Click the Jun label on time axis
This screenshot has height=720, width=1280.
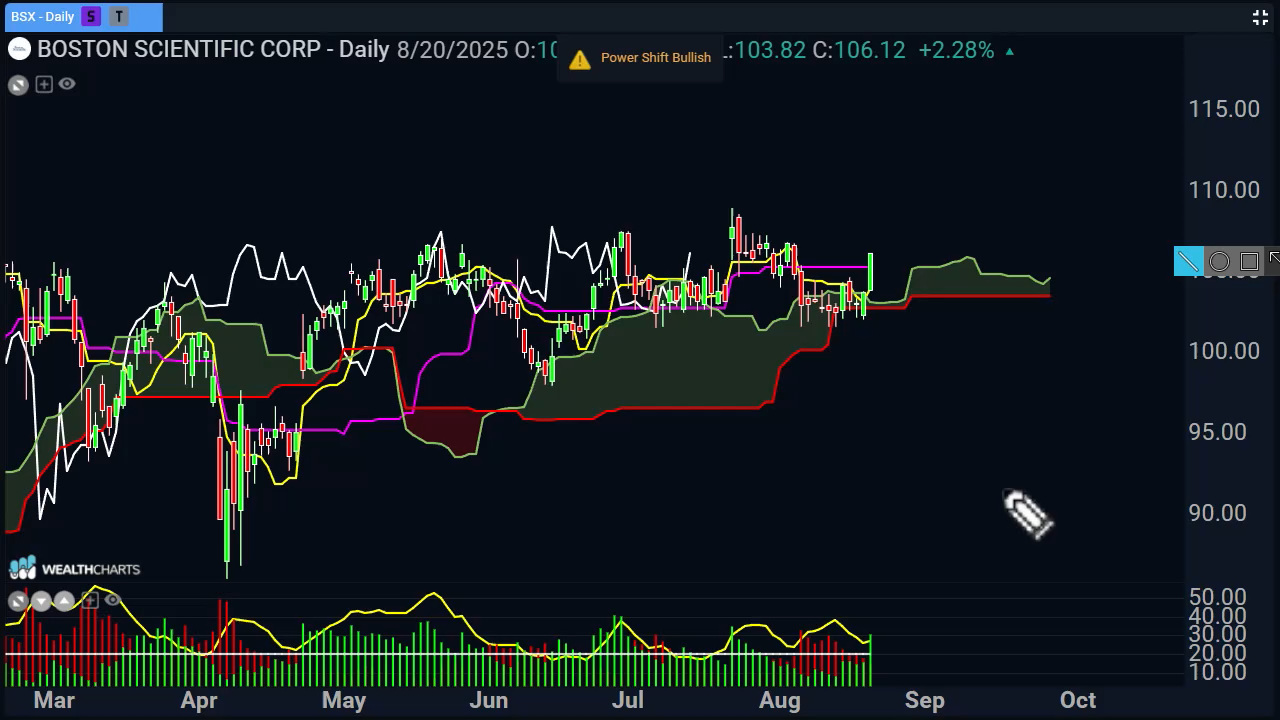point(489,700)
